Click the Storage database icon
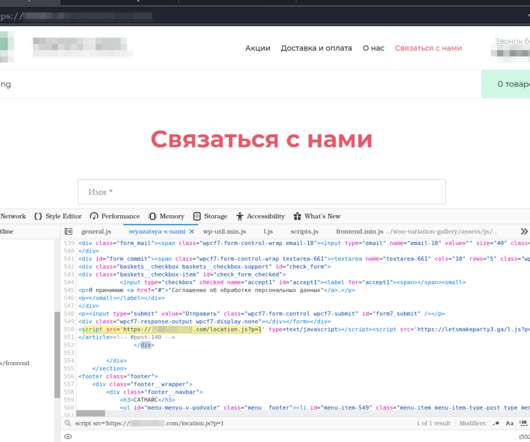The image size is (530, 442). [197, 216]
